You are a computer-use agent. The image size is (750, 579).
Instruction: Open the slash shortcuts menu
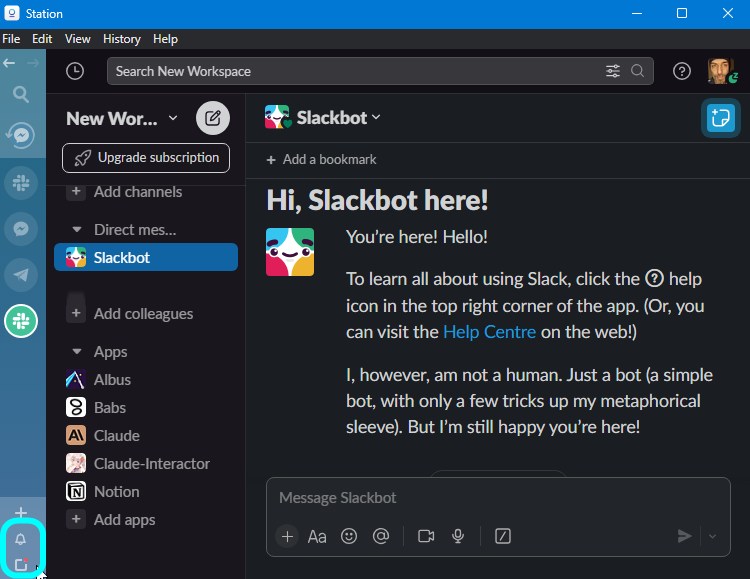pyautogui.click(x=503, y=536)
